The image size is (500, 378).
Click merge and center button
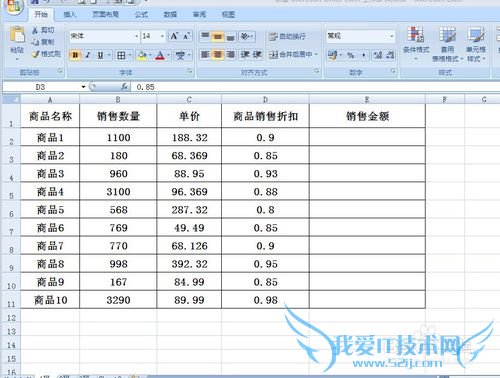290,54
